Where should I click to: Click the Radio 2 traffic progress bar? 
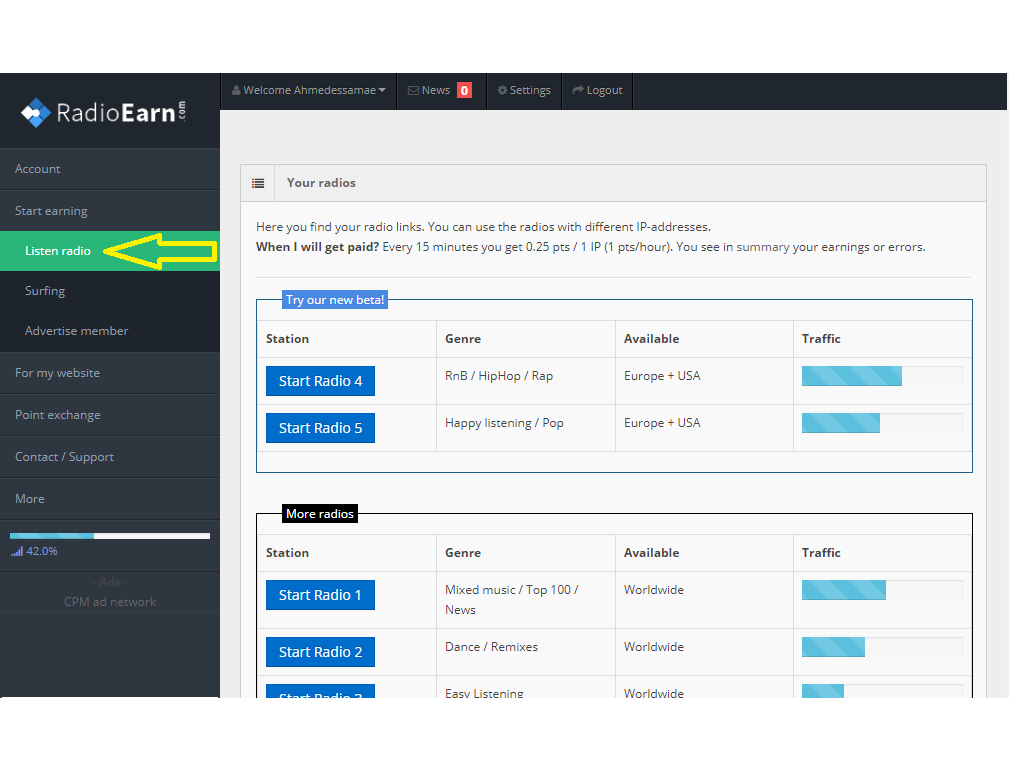pyautogui.click(x=882, y=647)
